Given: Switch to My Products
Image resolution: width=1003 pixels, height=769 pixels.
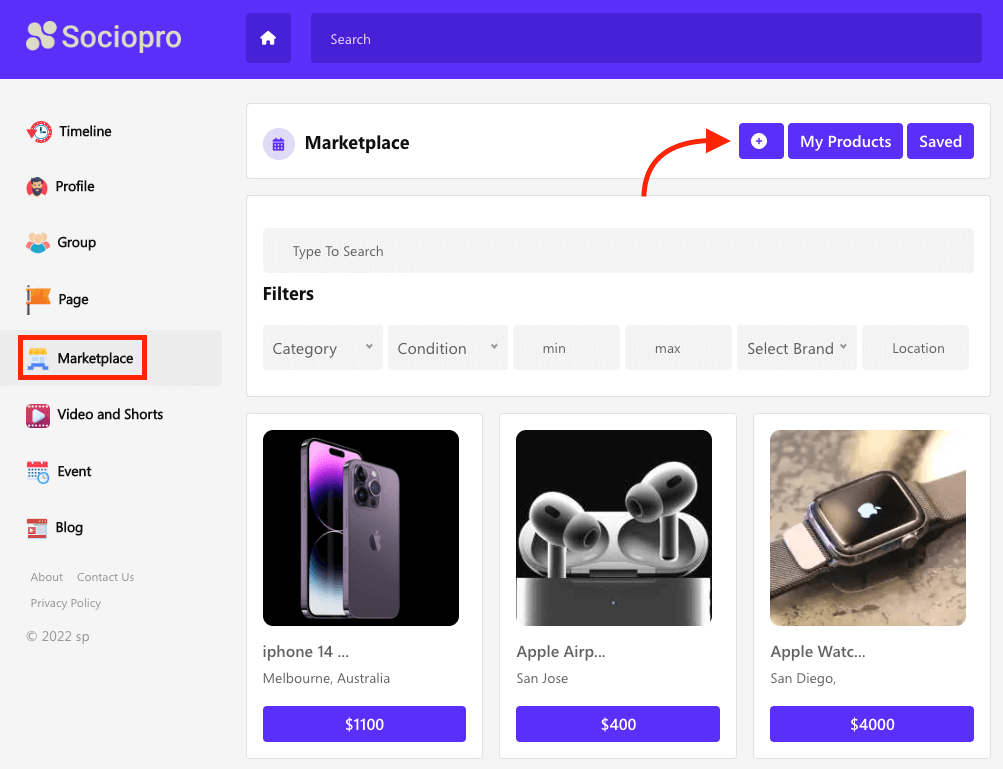Looking at the screenshot, I should (844, 141).
